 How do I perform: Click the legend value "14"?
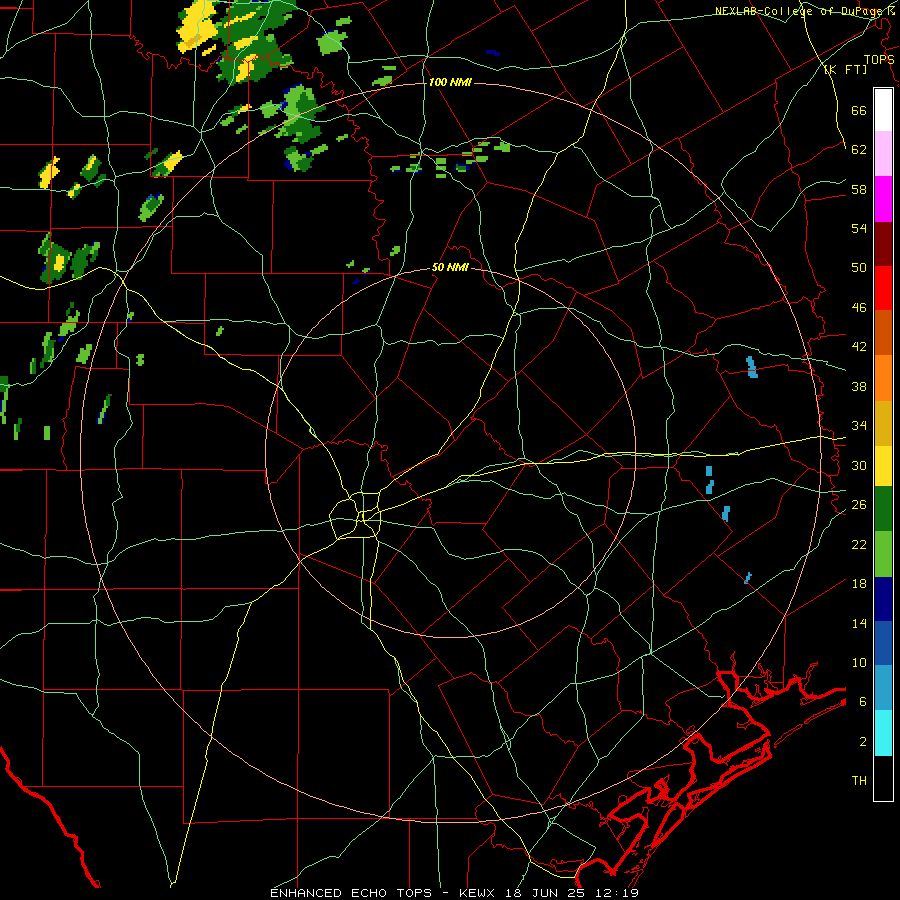pos(859,623)
